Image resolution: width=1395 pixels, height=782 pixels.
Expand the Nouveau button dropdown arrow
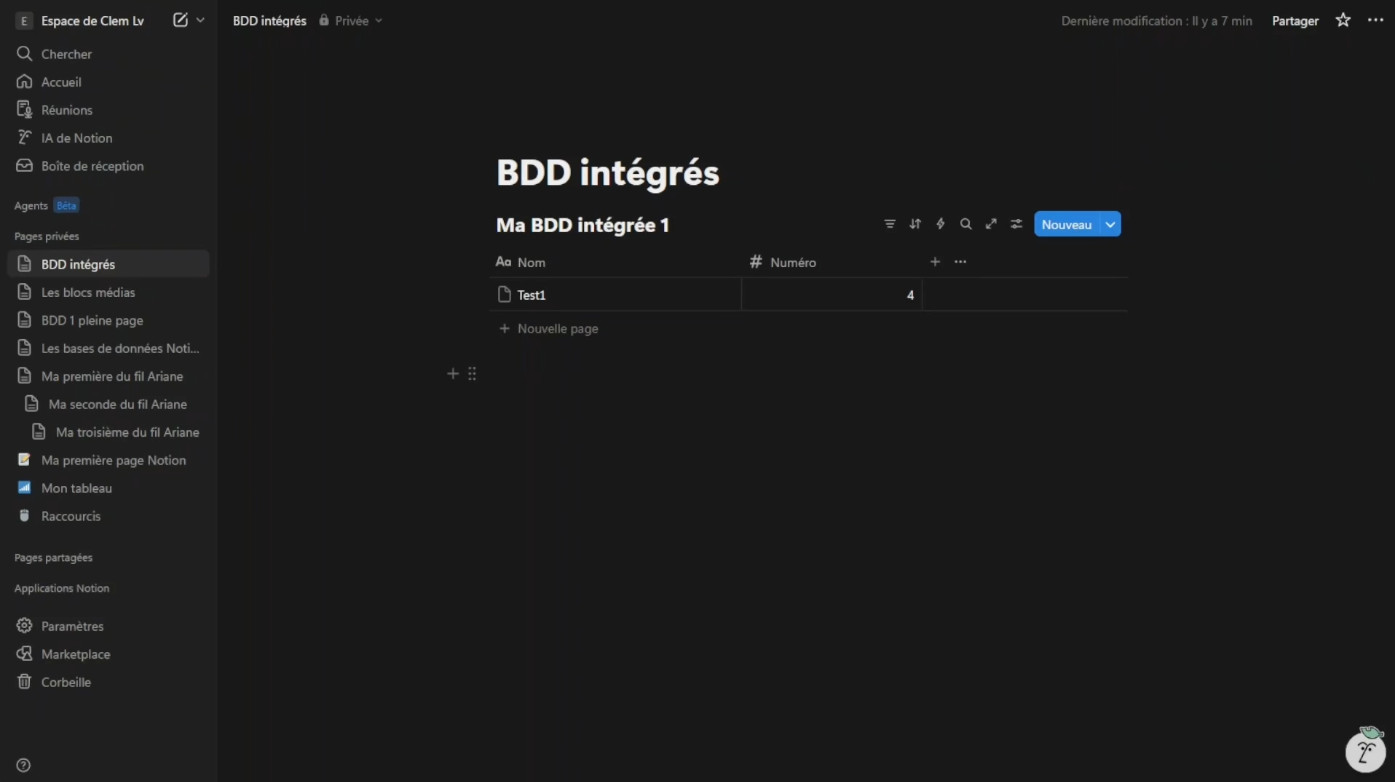pos(1110,225)
